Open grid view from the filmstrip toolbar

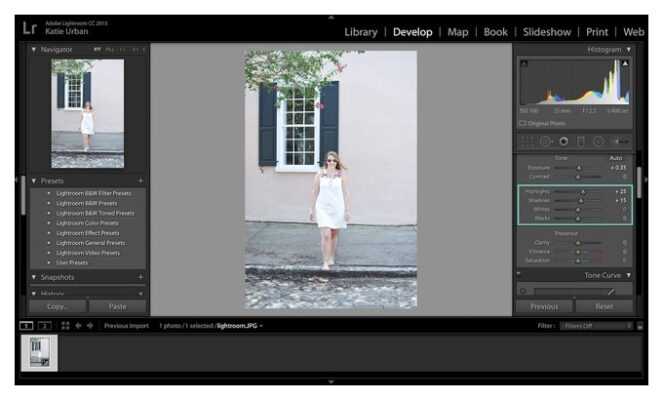65,326
